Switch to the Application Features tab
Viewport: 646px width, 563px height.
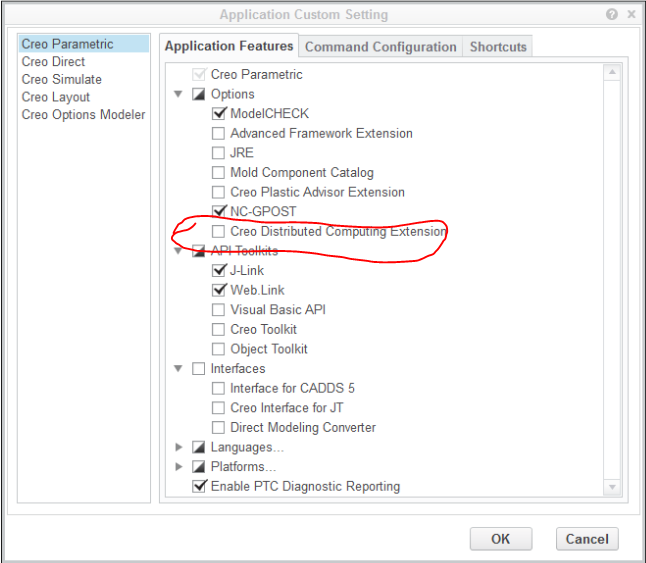pos(229,46)
